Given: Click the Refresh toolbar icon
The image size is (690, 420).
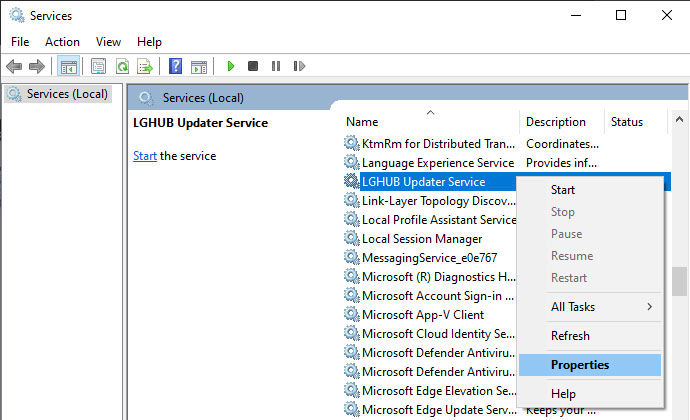Looking at the screenshot, I should (x=122, y=66).
